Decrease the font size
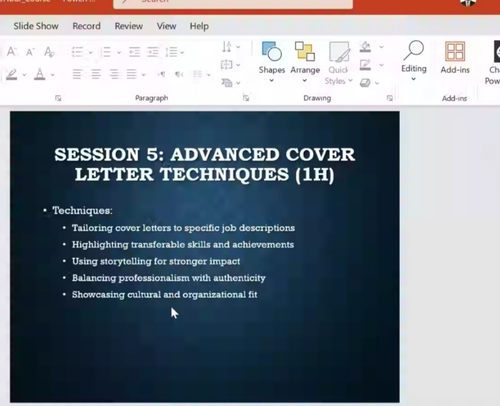The width and height of the screenshot is (500, 406). coord(30,52)
